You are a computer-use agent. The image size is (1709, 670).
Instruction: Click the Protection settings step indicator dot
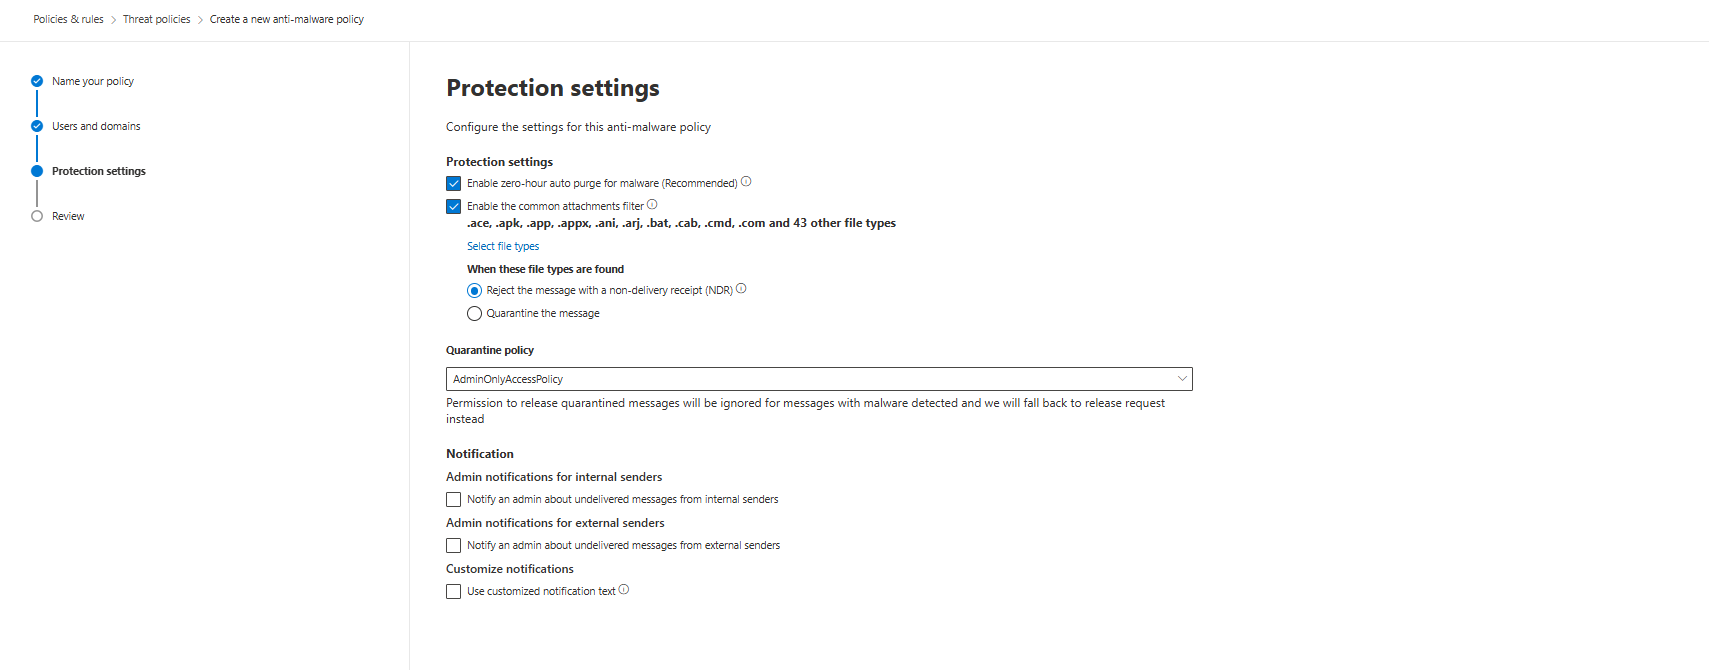click(37, 171)
